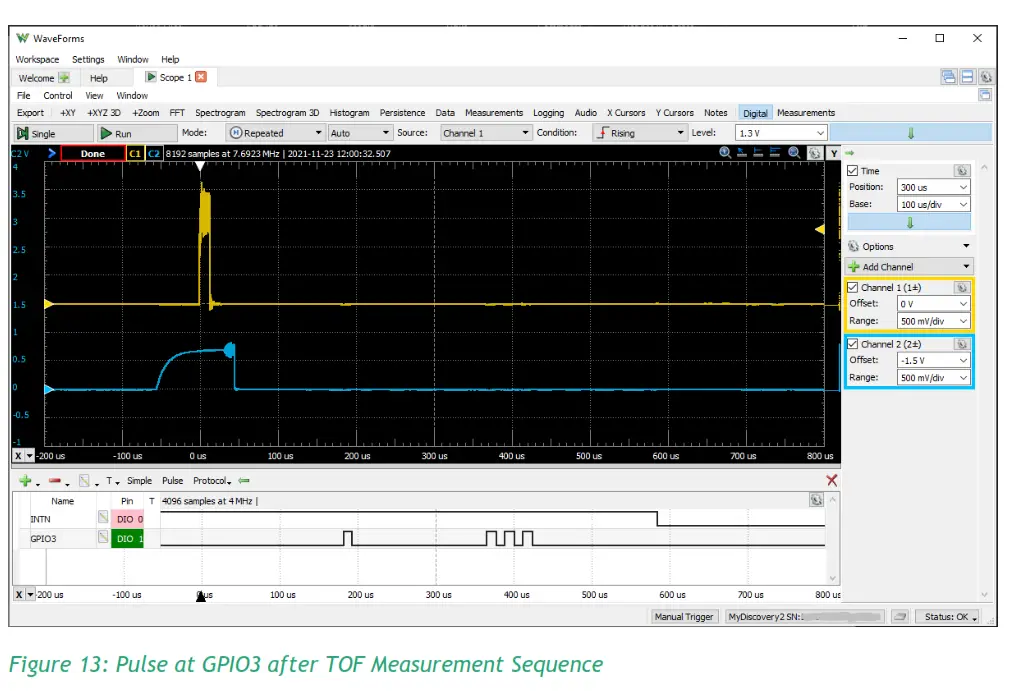This screenshot has width=1019, height=691.
Task: Disable the Channel 2 checkbox
Action: [x=853, y=343]
